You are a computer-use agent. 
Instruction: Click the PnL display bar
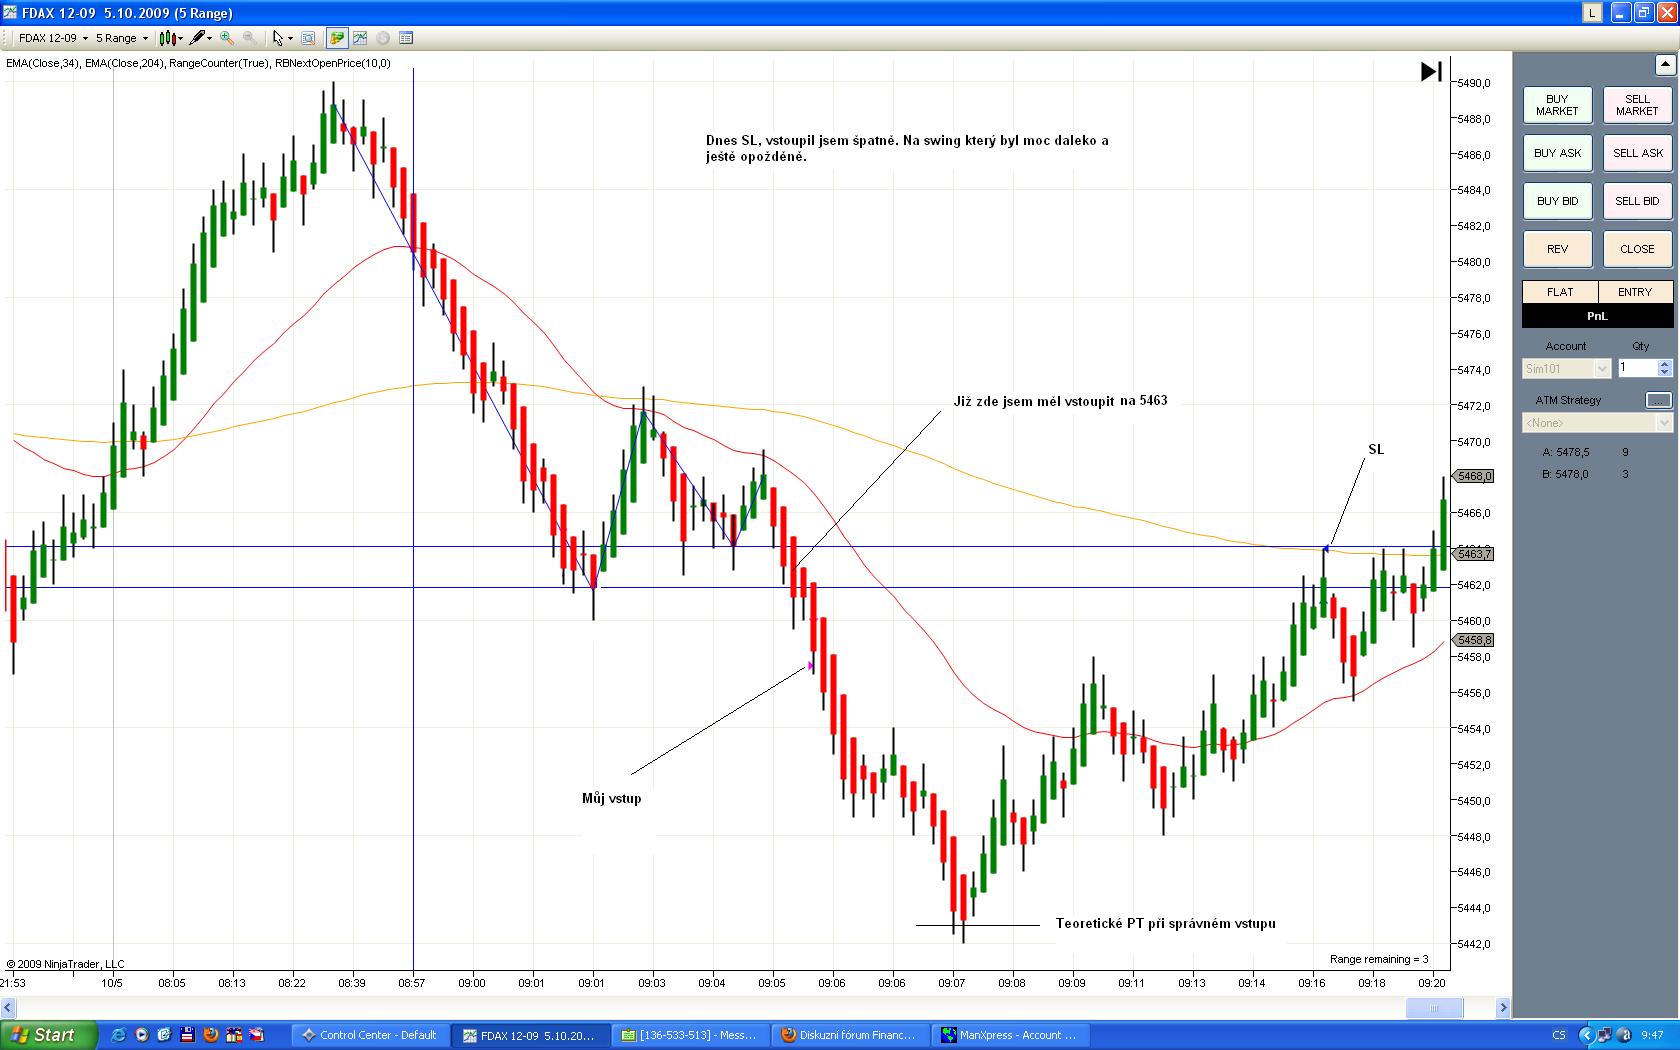click(x=1597, y=316)
